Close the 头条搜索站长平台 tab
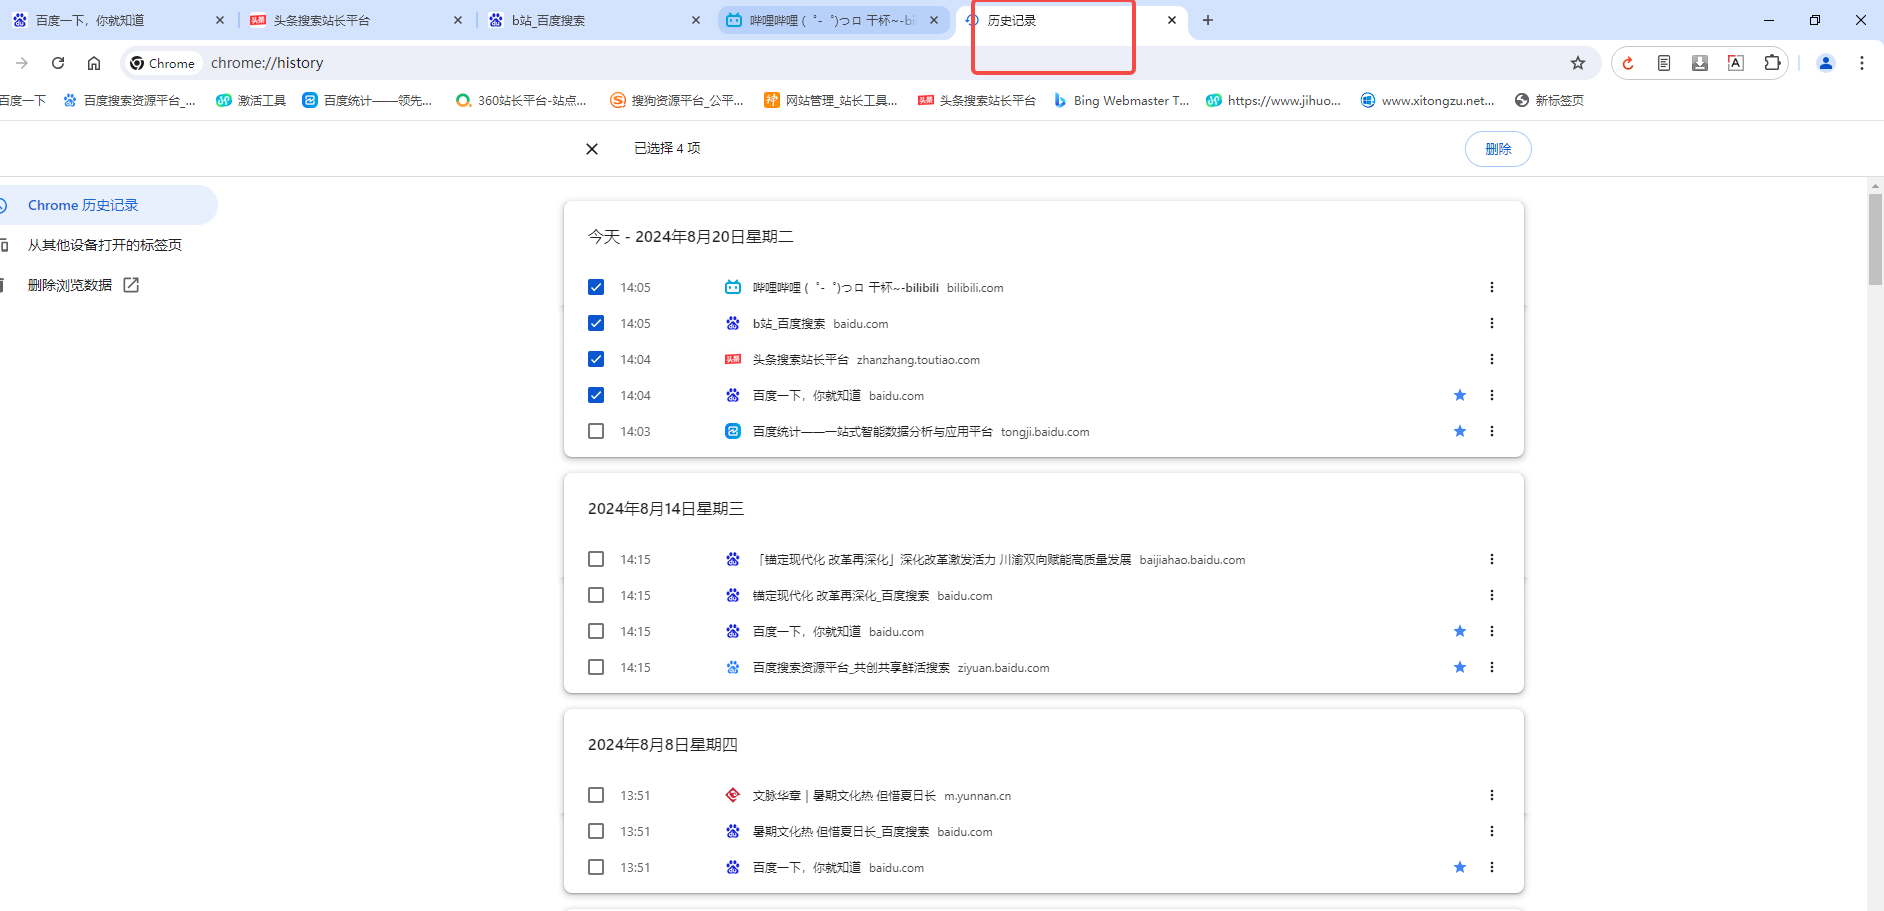 (458, 20)
